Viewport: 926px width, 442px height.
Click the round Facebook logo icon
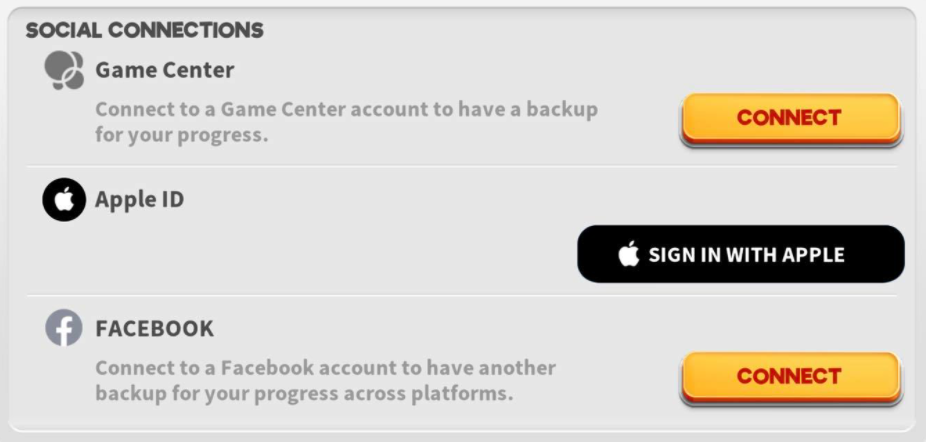click(x=64, y=328)
